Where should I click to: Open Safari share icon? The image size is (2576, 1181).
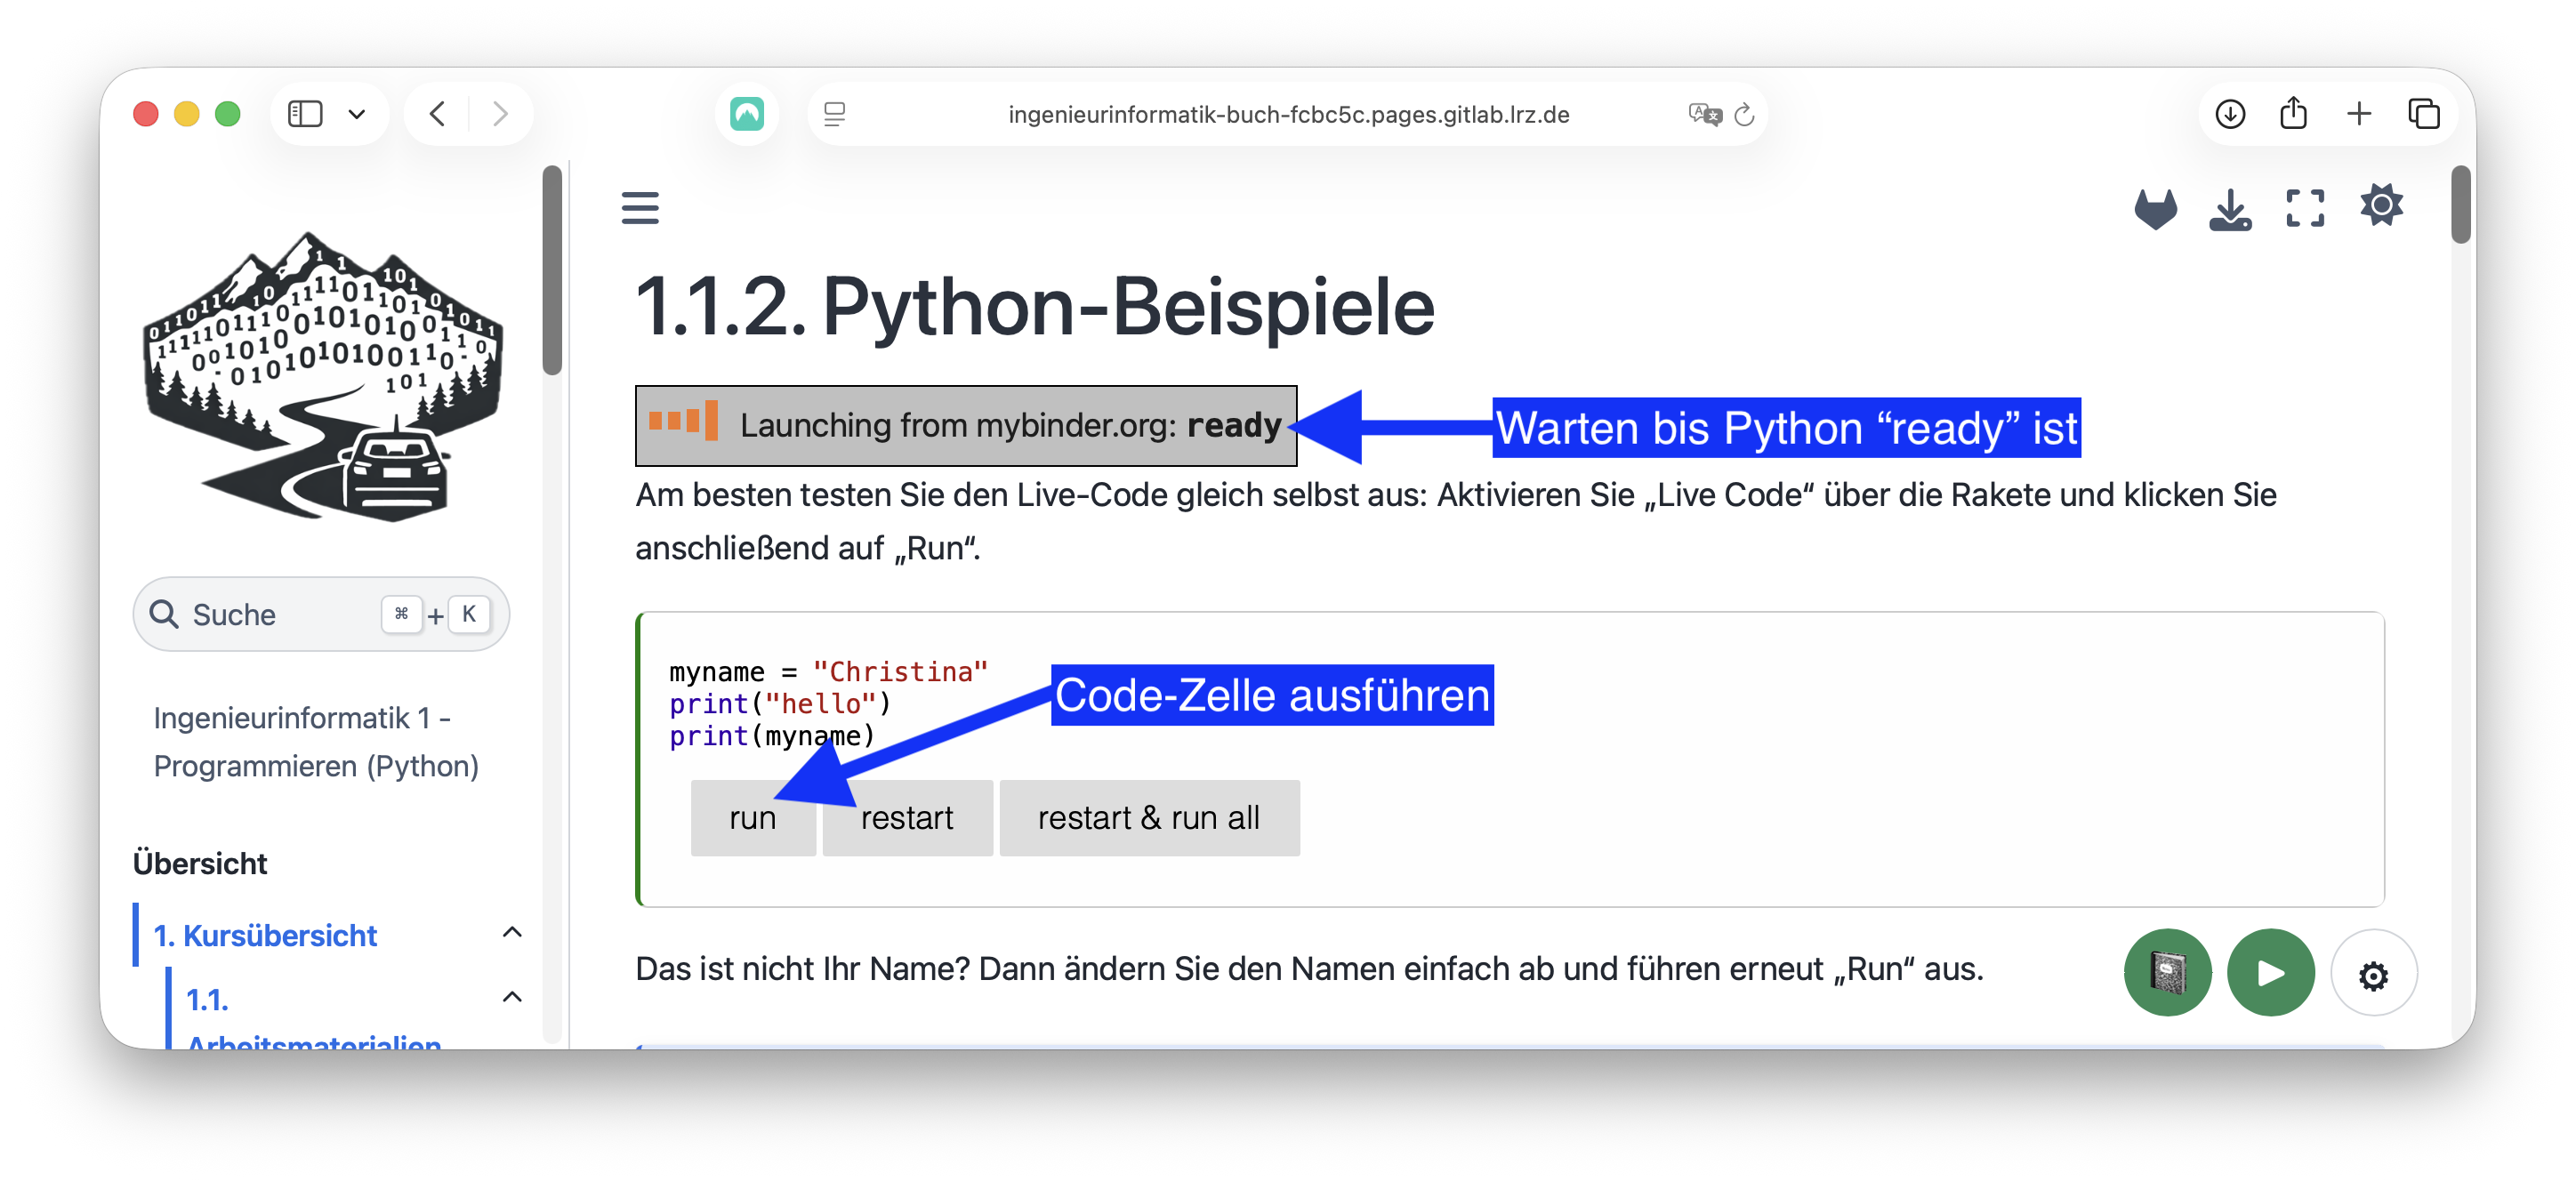point(2293,114)
